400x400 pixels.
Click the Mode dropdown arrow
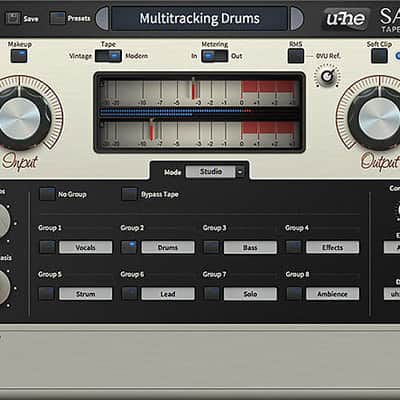(240, 172)
